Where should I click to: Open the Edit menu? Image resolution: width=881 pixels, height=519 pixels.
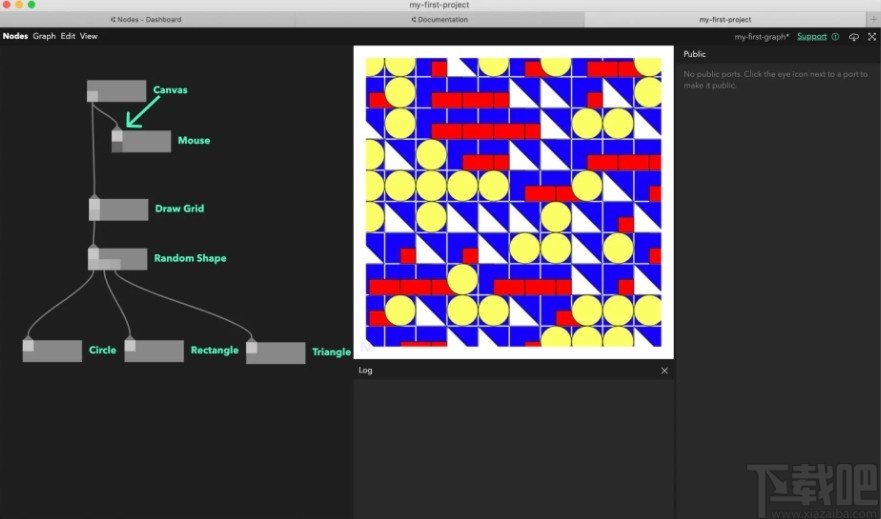coord(67,36)
